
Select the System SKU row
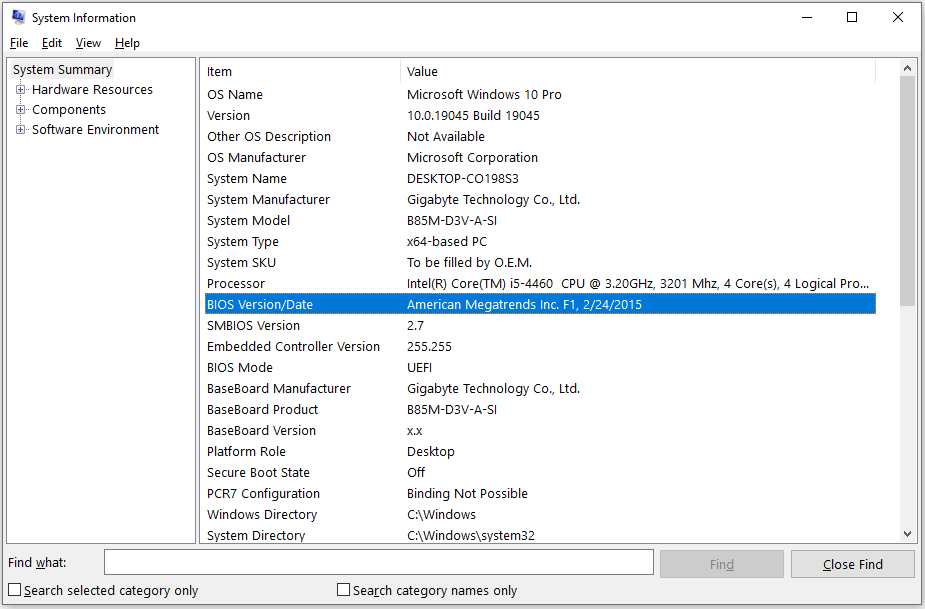[540, 263]
